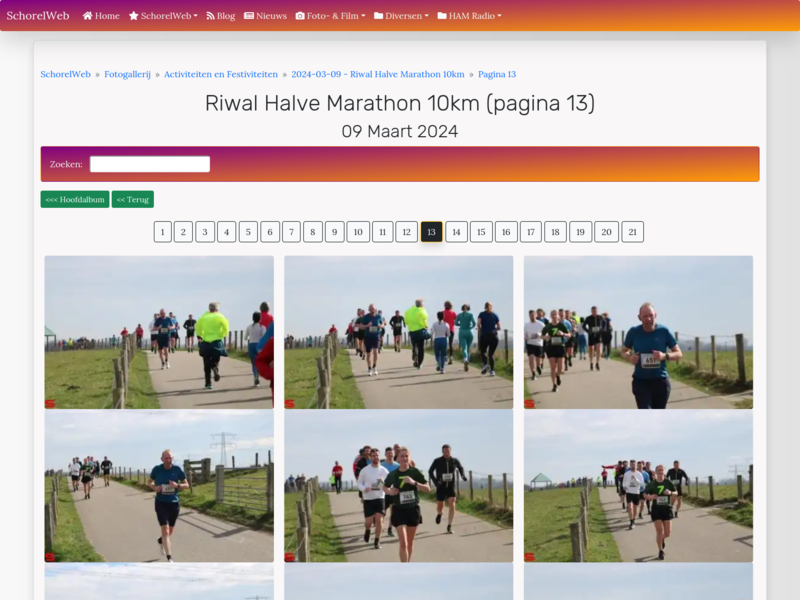This screenshot has height=600, width=800.
Task: Go to gallery page 1
Action: pyautogui.click(x=163, y=232)
